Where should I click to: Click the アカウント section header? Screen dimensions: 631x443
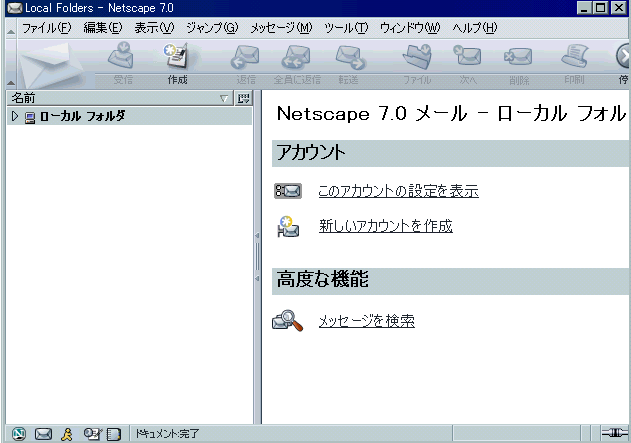pyautogui.click(x=450, y=153)
